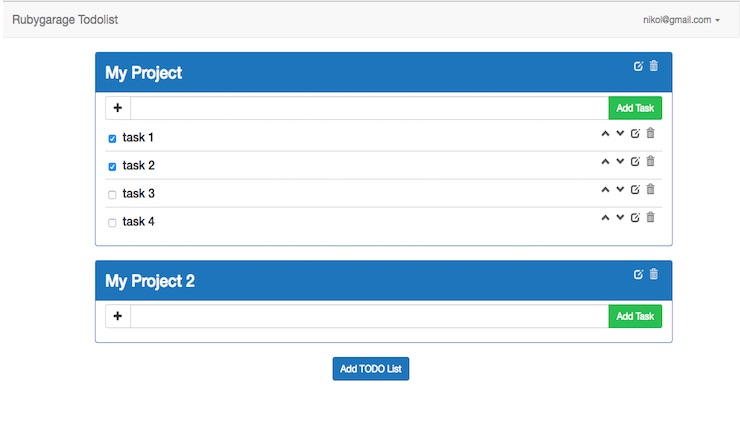This screenshot has height=434, width=740.
Task: Click the Rubygarage Todolist brand link
Action: pos(65,19)
